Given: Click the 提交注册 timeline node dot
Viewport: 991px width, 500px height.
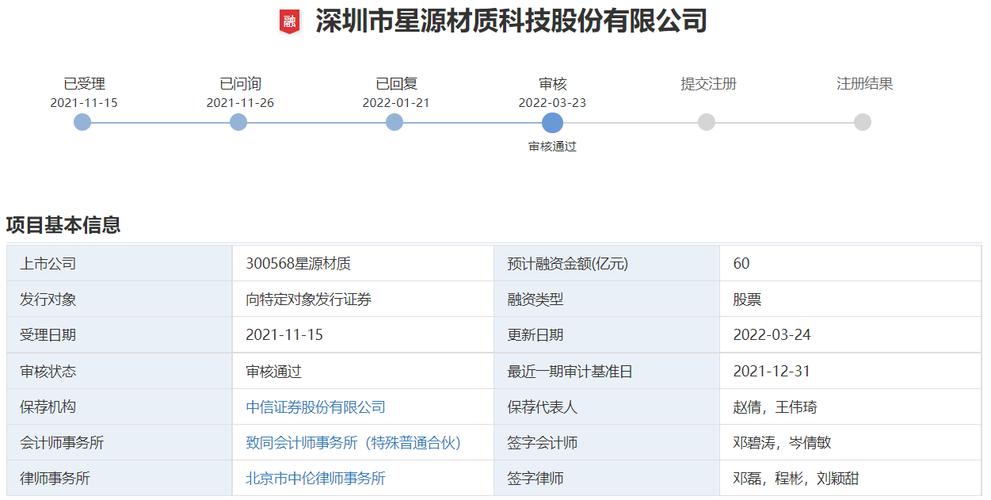Looking at the screenshot, I should pos(707,122).
